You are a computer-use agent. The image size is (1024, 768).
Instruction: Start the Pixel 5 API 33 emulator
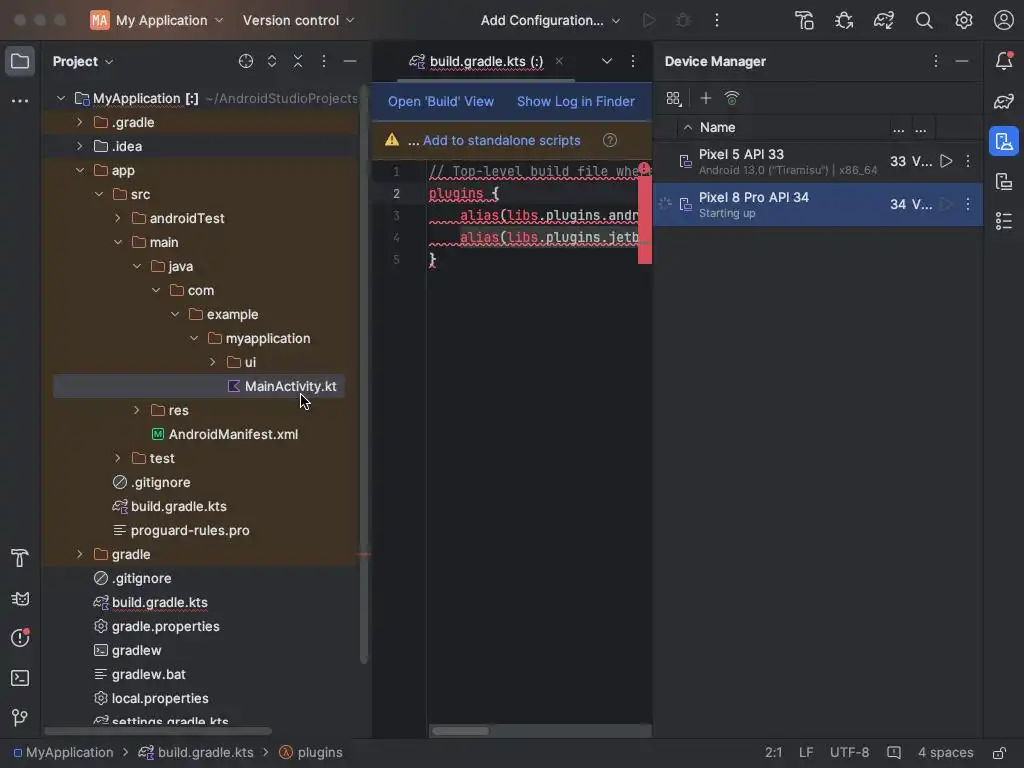[x=946, y=161]
